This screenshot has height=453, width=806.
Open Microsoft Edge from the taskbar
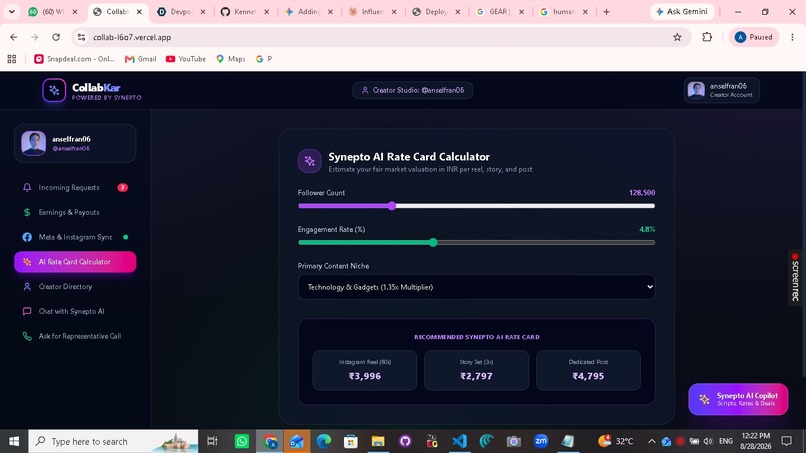323,441
